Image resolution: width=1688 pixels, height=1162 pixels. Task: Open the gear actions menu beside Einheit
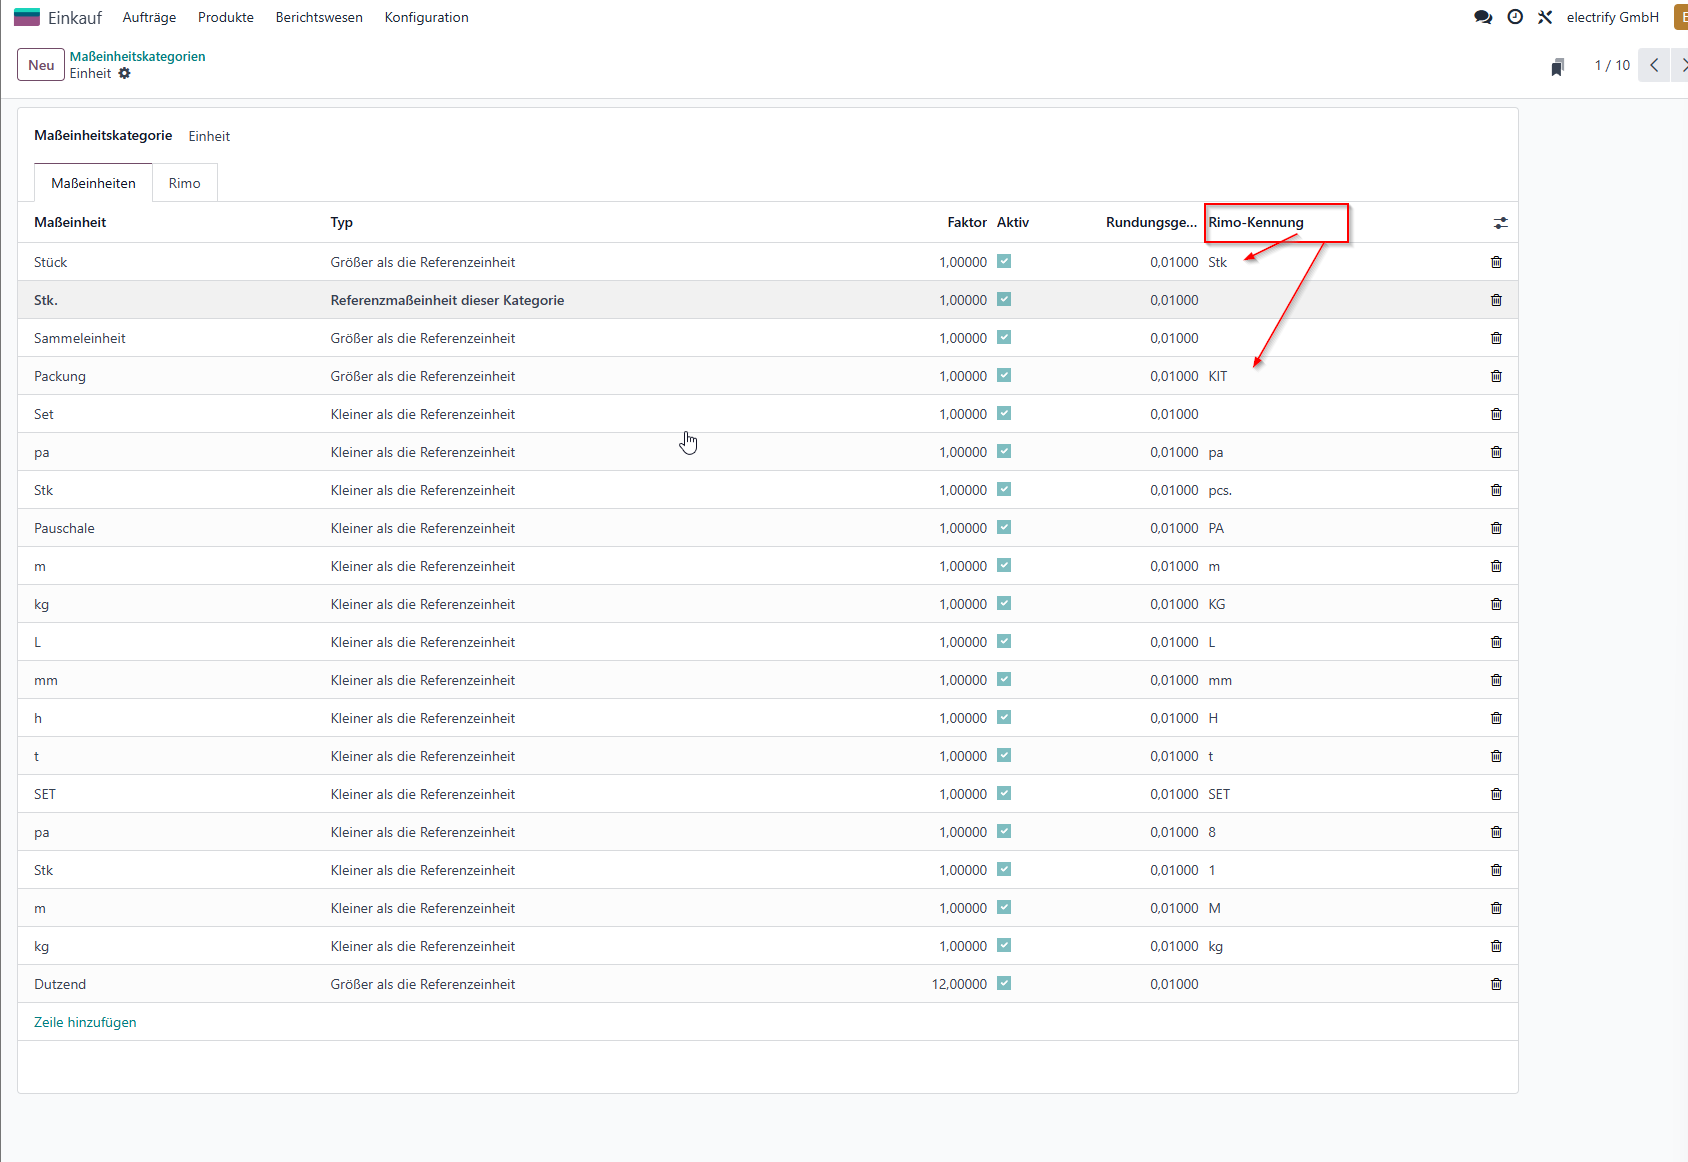(x=124, y=73)
